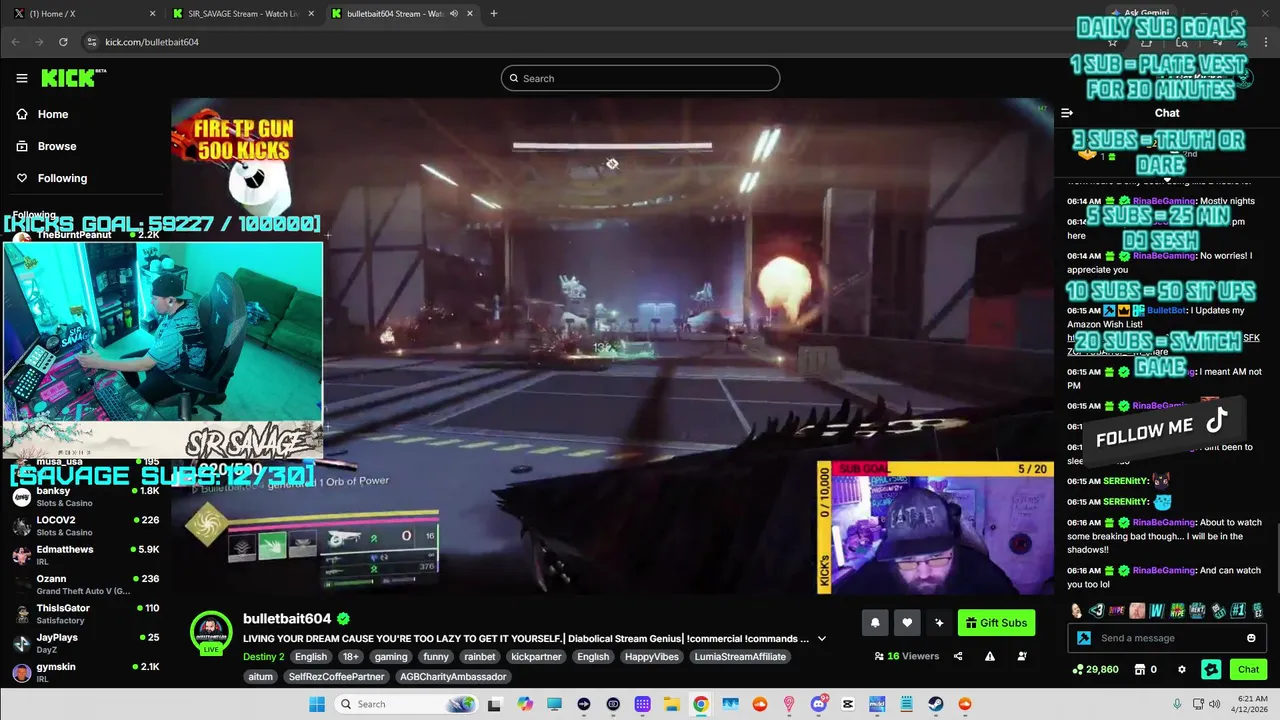Screen dimensions: 1280x720
Task: Open a new browser tab
Action: pos(494,13)
